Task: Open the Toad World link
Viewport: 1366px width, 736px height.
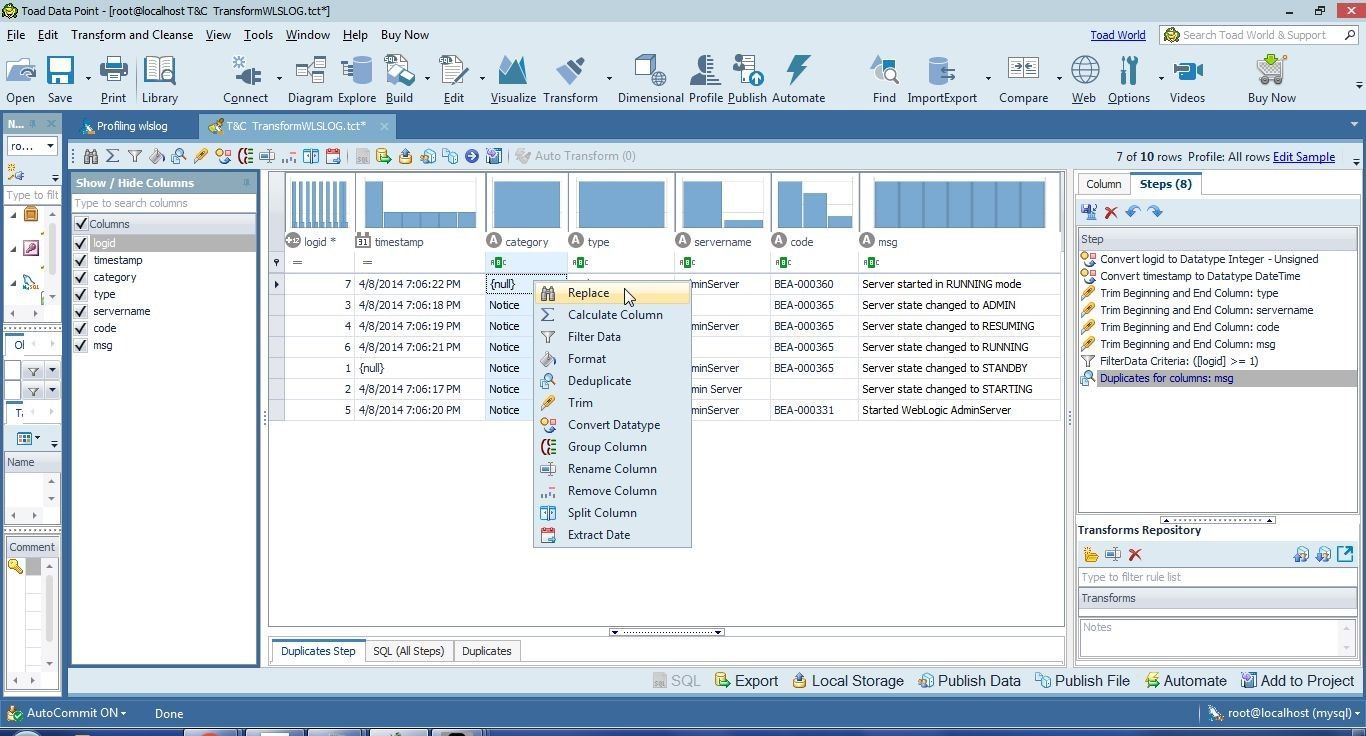Action: tap(1117, 35)
